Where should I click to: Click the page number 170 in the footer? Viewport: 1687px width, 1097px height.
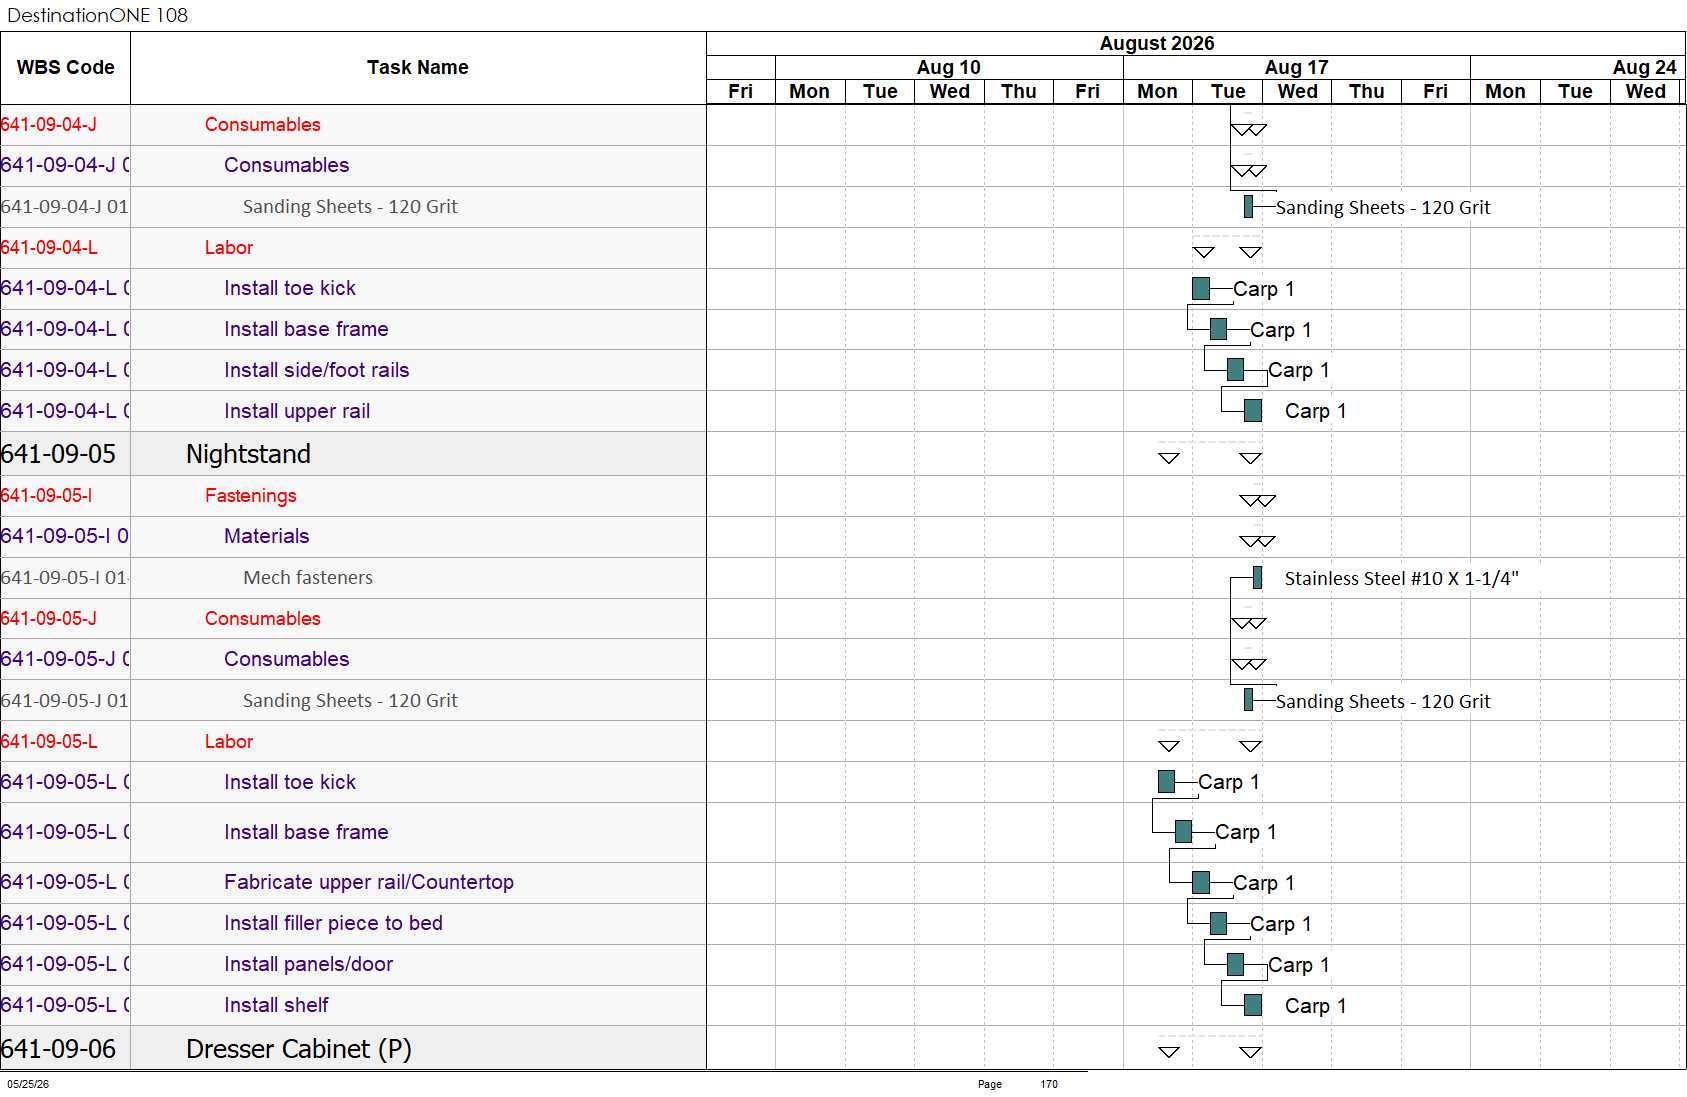[x=1049, y=1084]
